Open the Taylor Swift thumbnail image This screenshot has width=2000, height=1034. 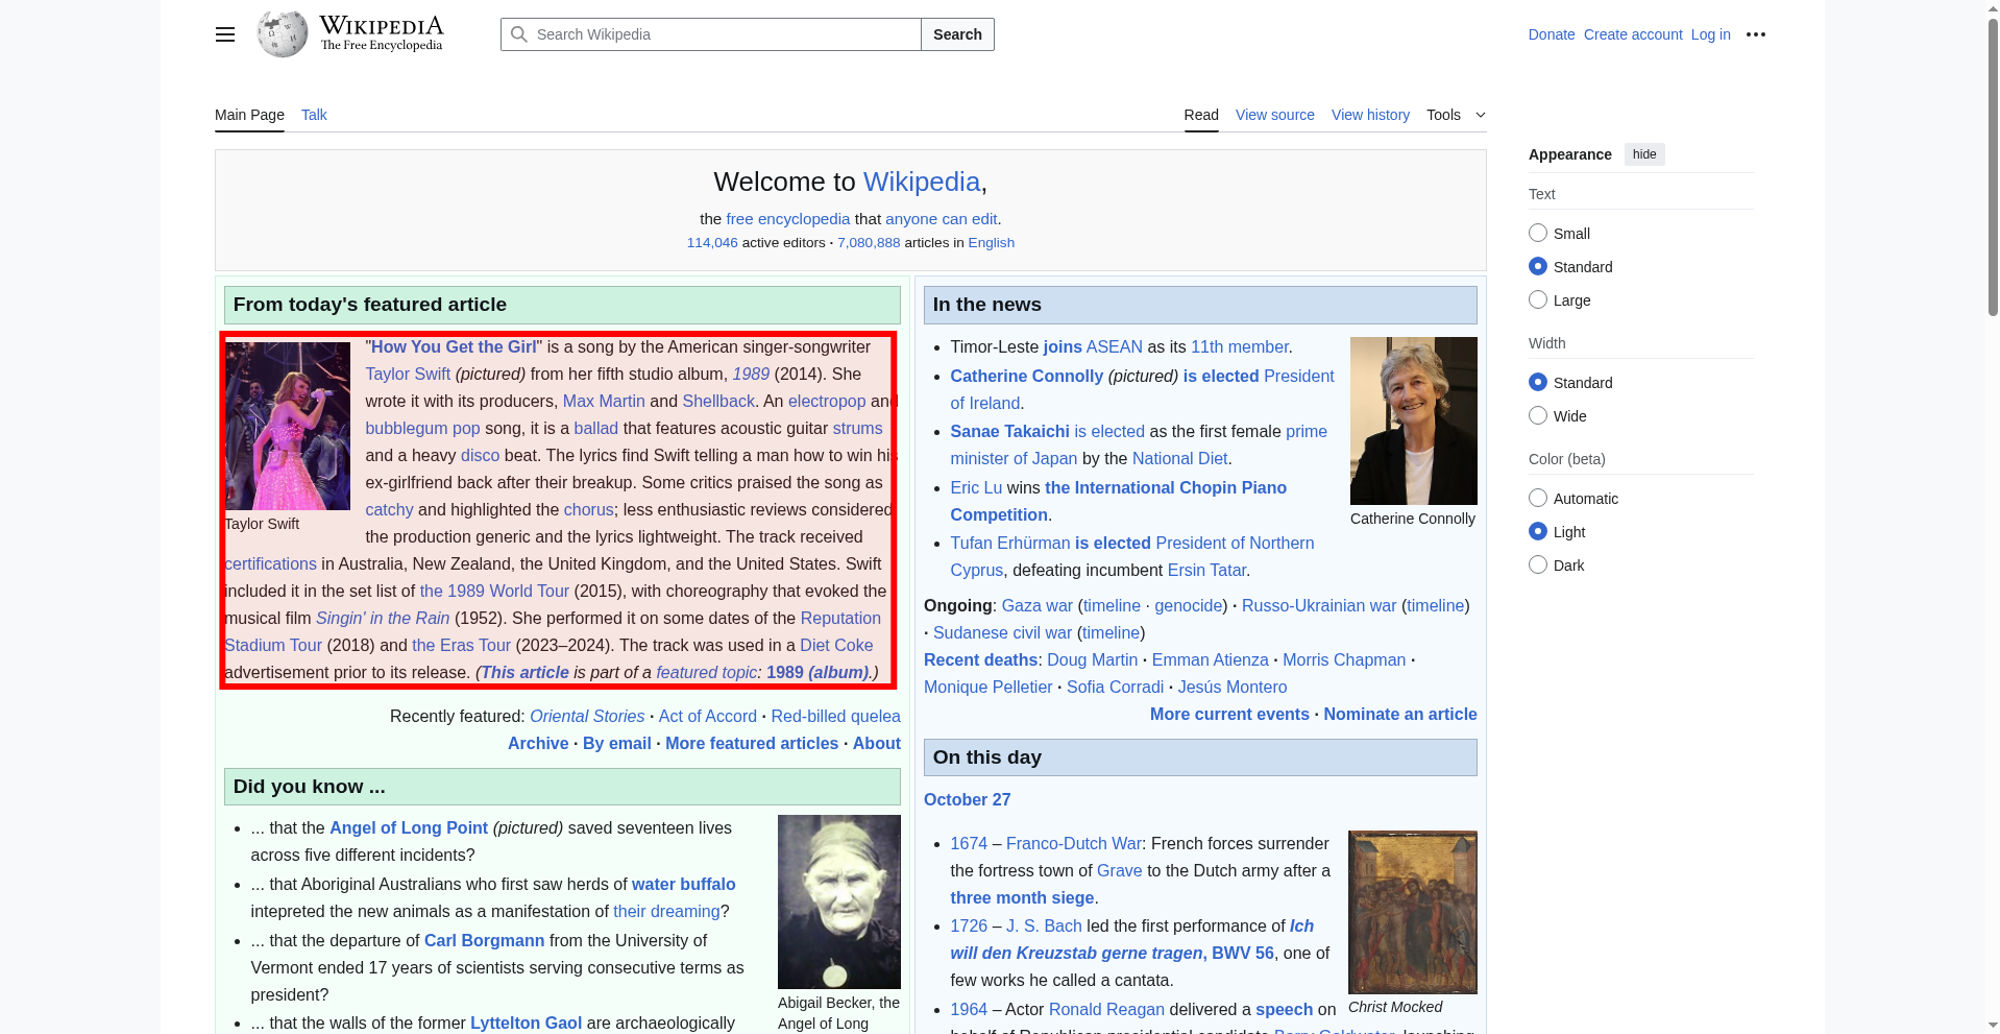(288, 426)
